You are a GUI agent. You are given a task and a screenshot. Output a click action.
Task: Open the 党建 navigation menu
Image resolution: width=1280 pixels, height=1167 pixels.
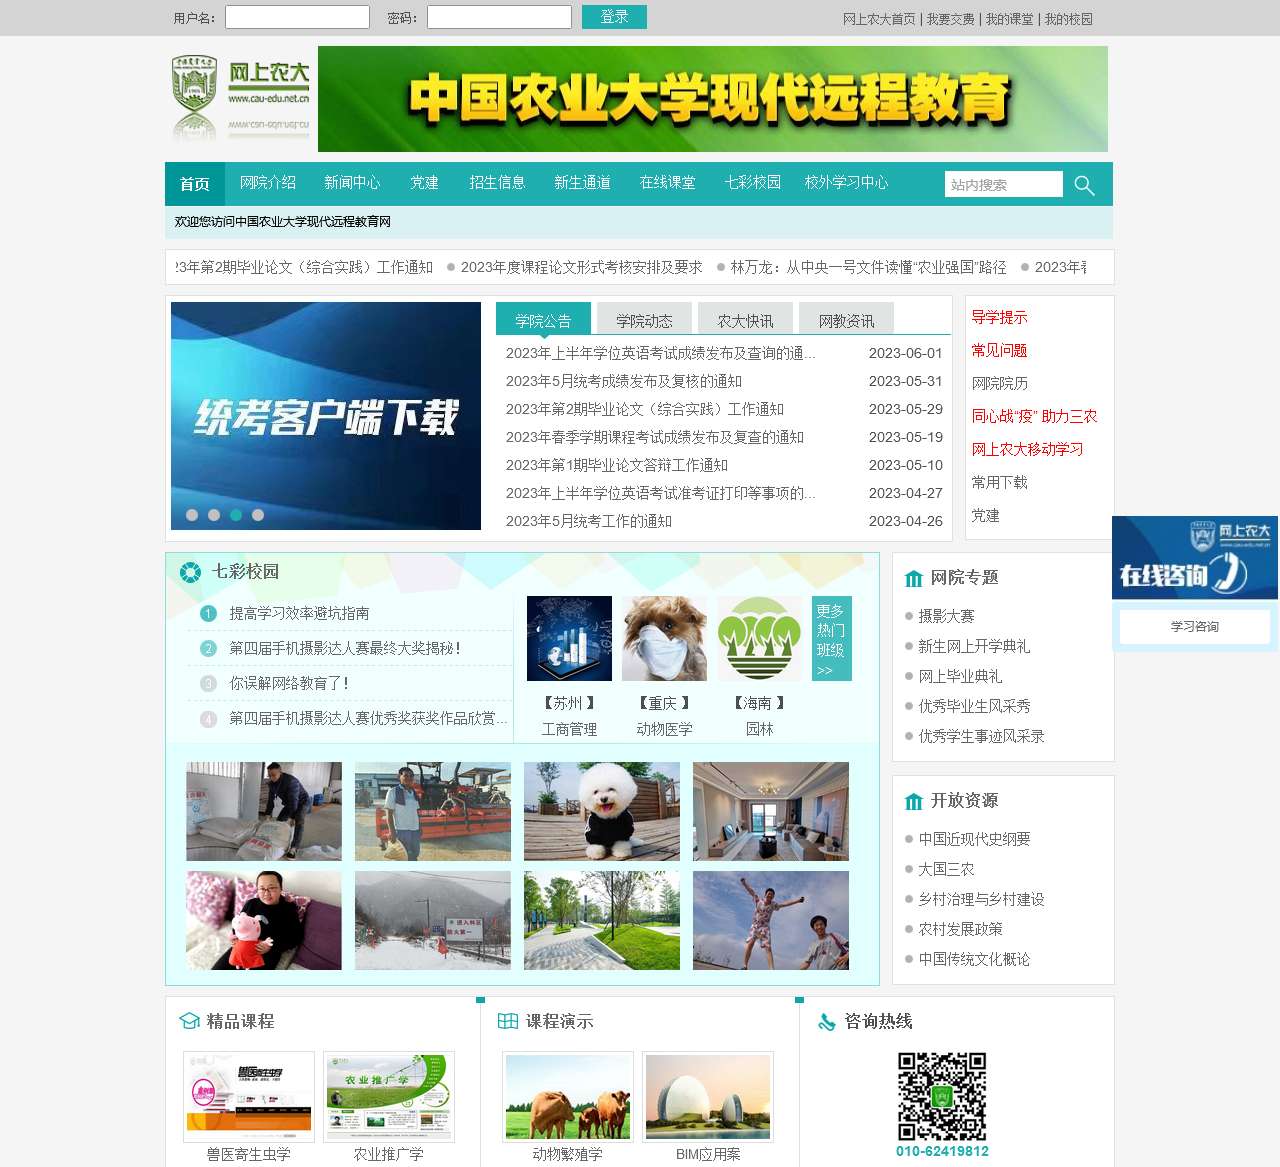coord(424,183)
